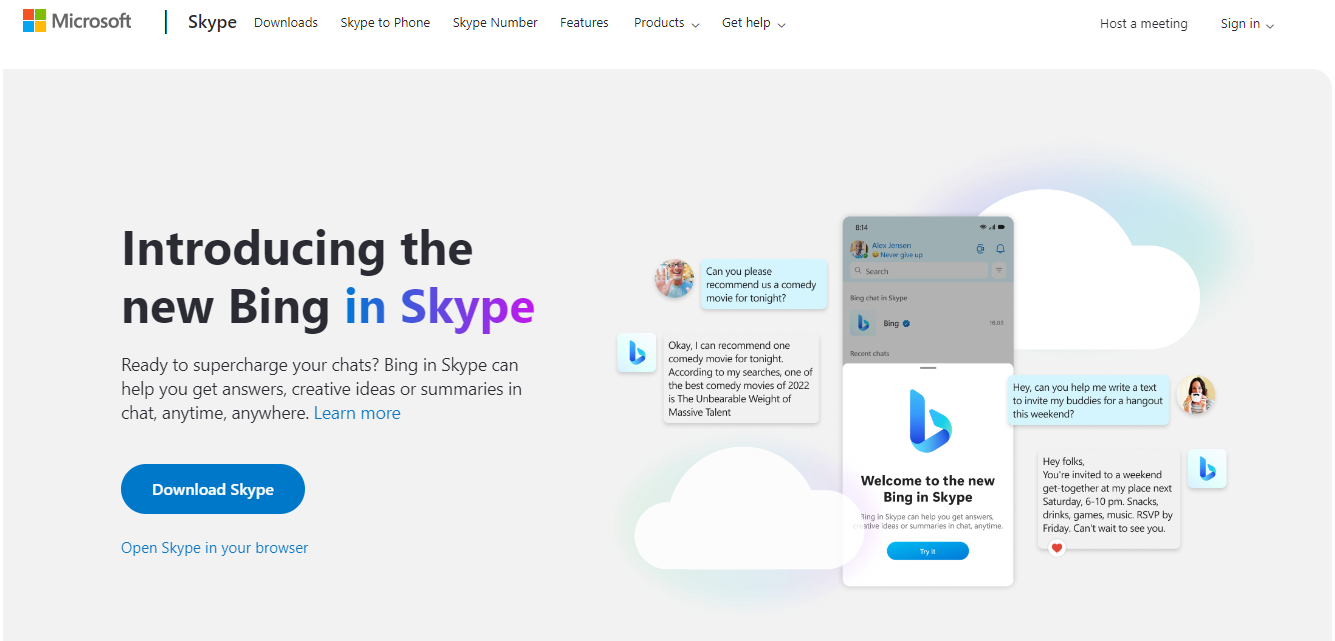Viewport: 1335px width, 641px height.
Task: Click Open Skype in your browser
Action: [x=214, y=547]
